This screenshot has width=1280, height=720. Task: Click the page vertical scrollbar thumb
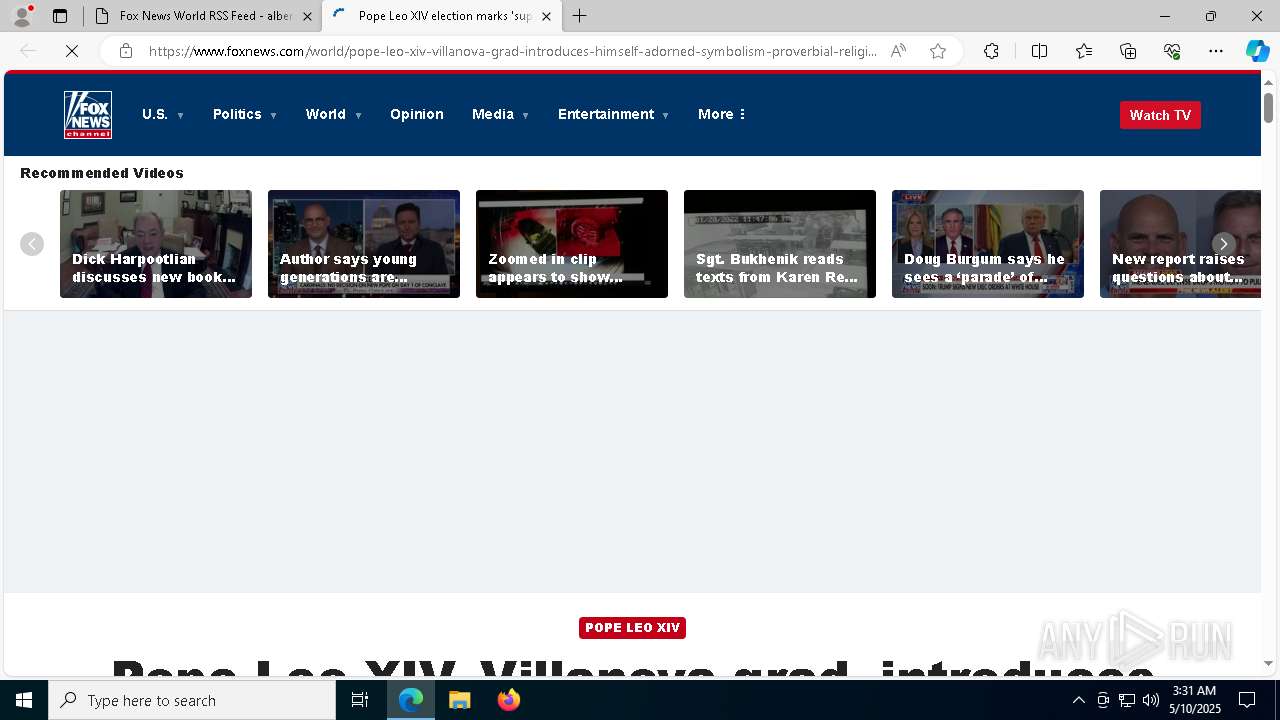(x=1269, y=107)
